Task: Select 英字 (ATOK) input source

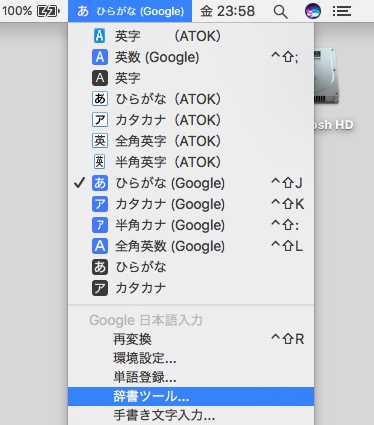Action: 191,36
